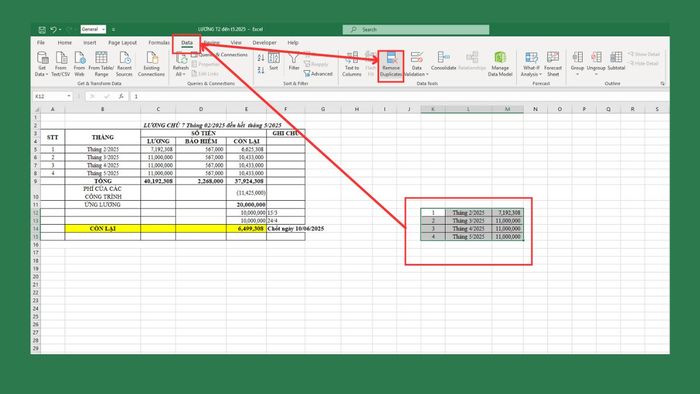Switch to the Insert tab
700x394 pixels.
(x=90, y=43)
